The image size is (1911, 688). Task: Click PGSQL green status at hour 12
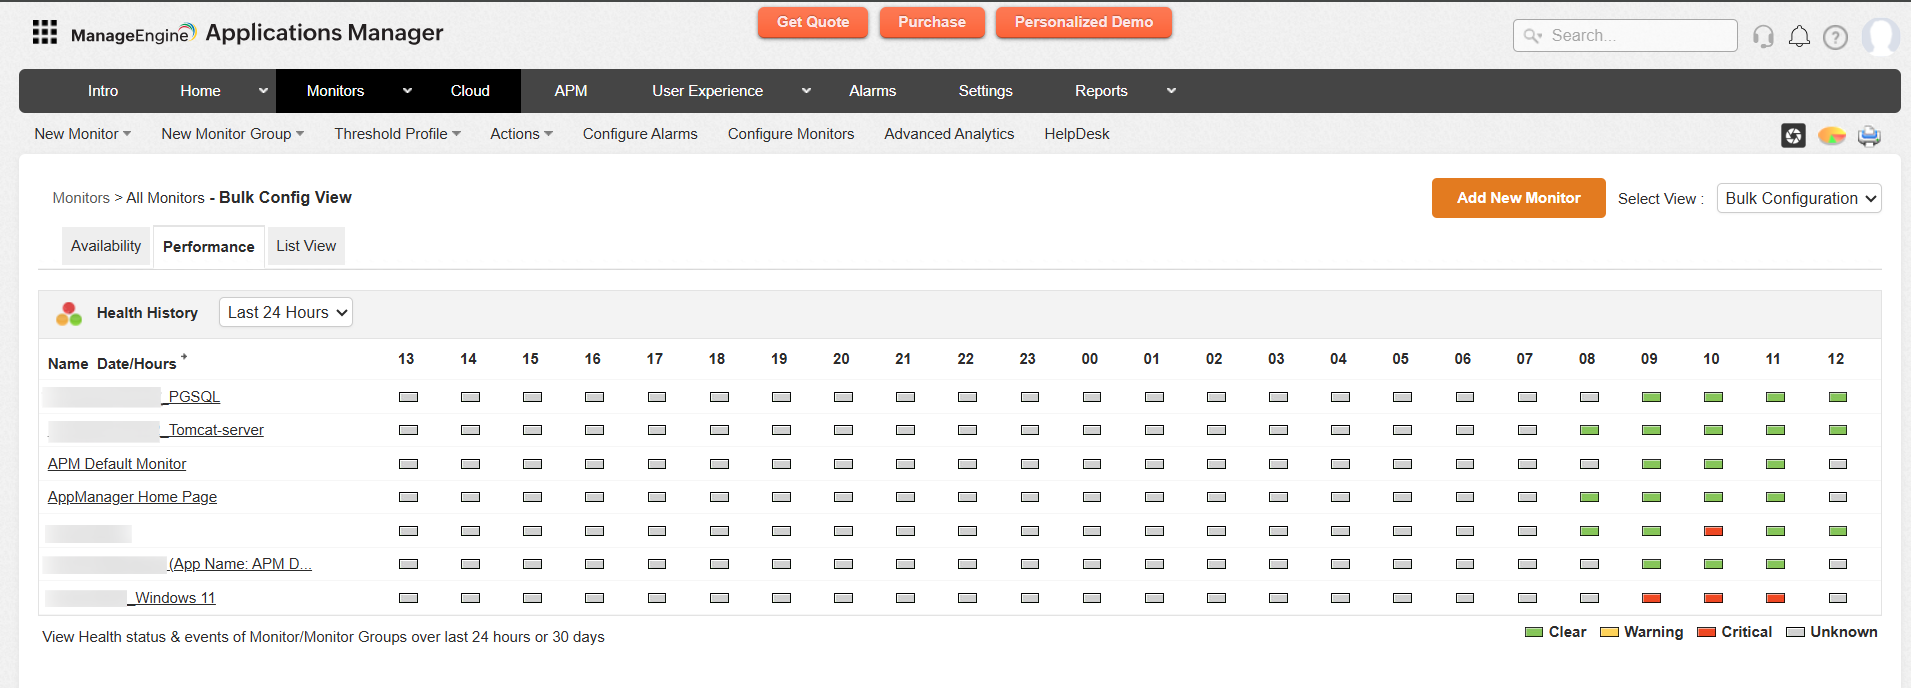point(1837,397)
